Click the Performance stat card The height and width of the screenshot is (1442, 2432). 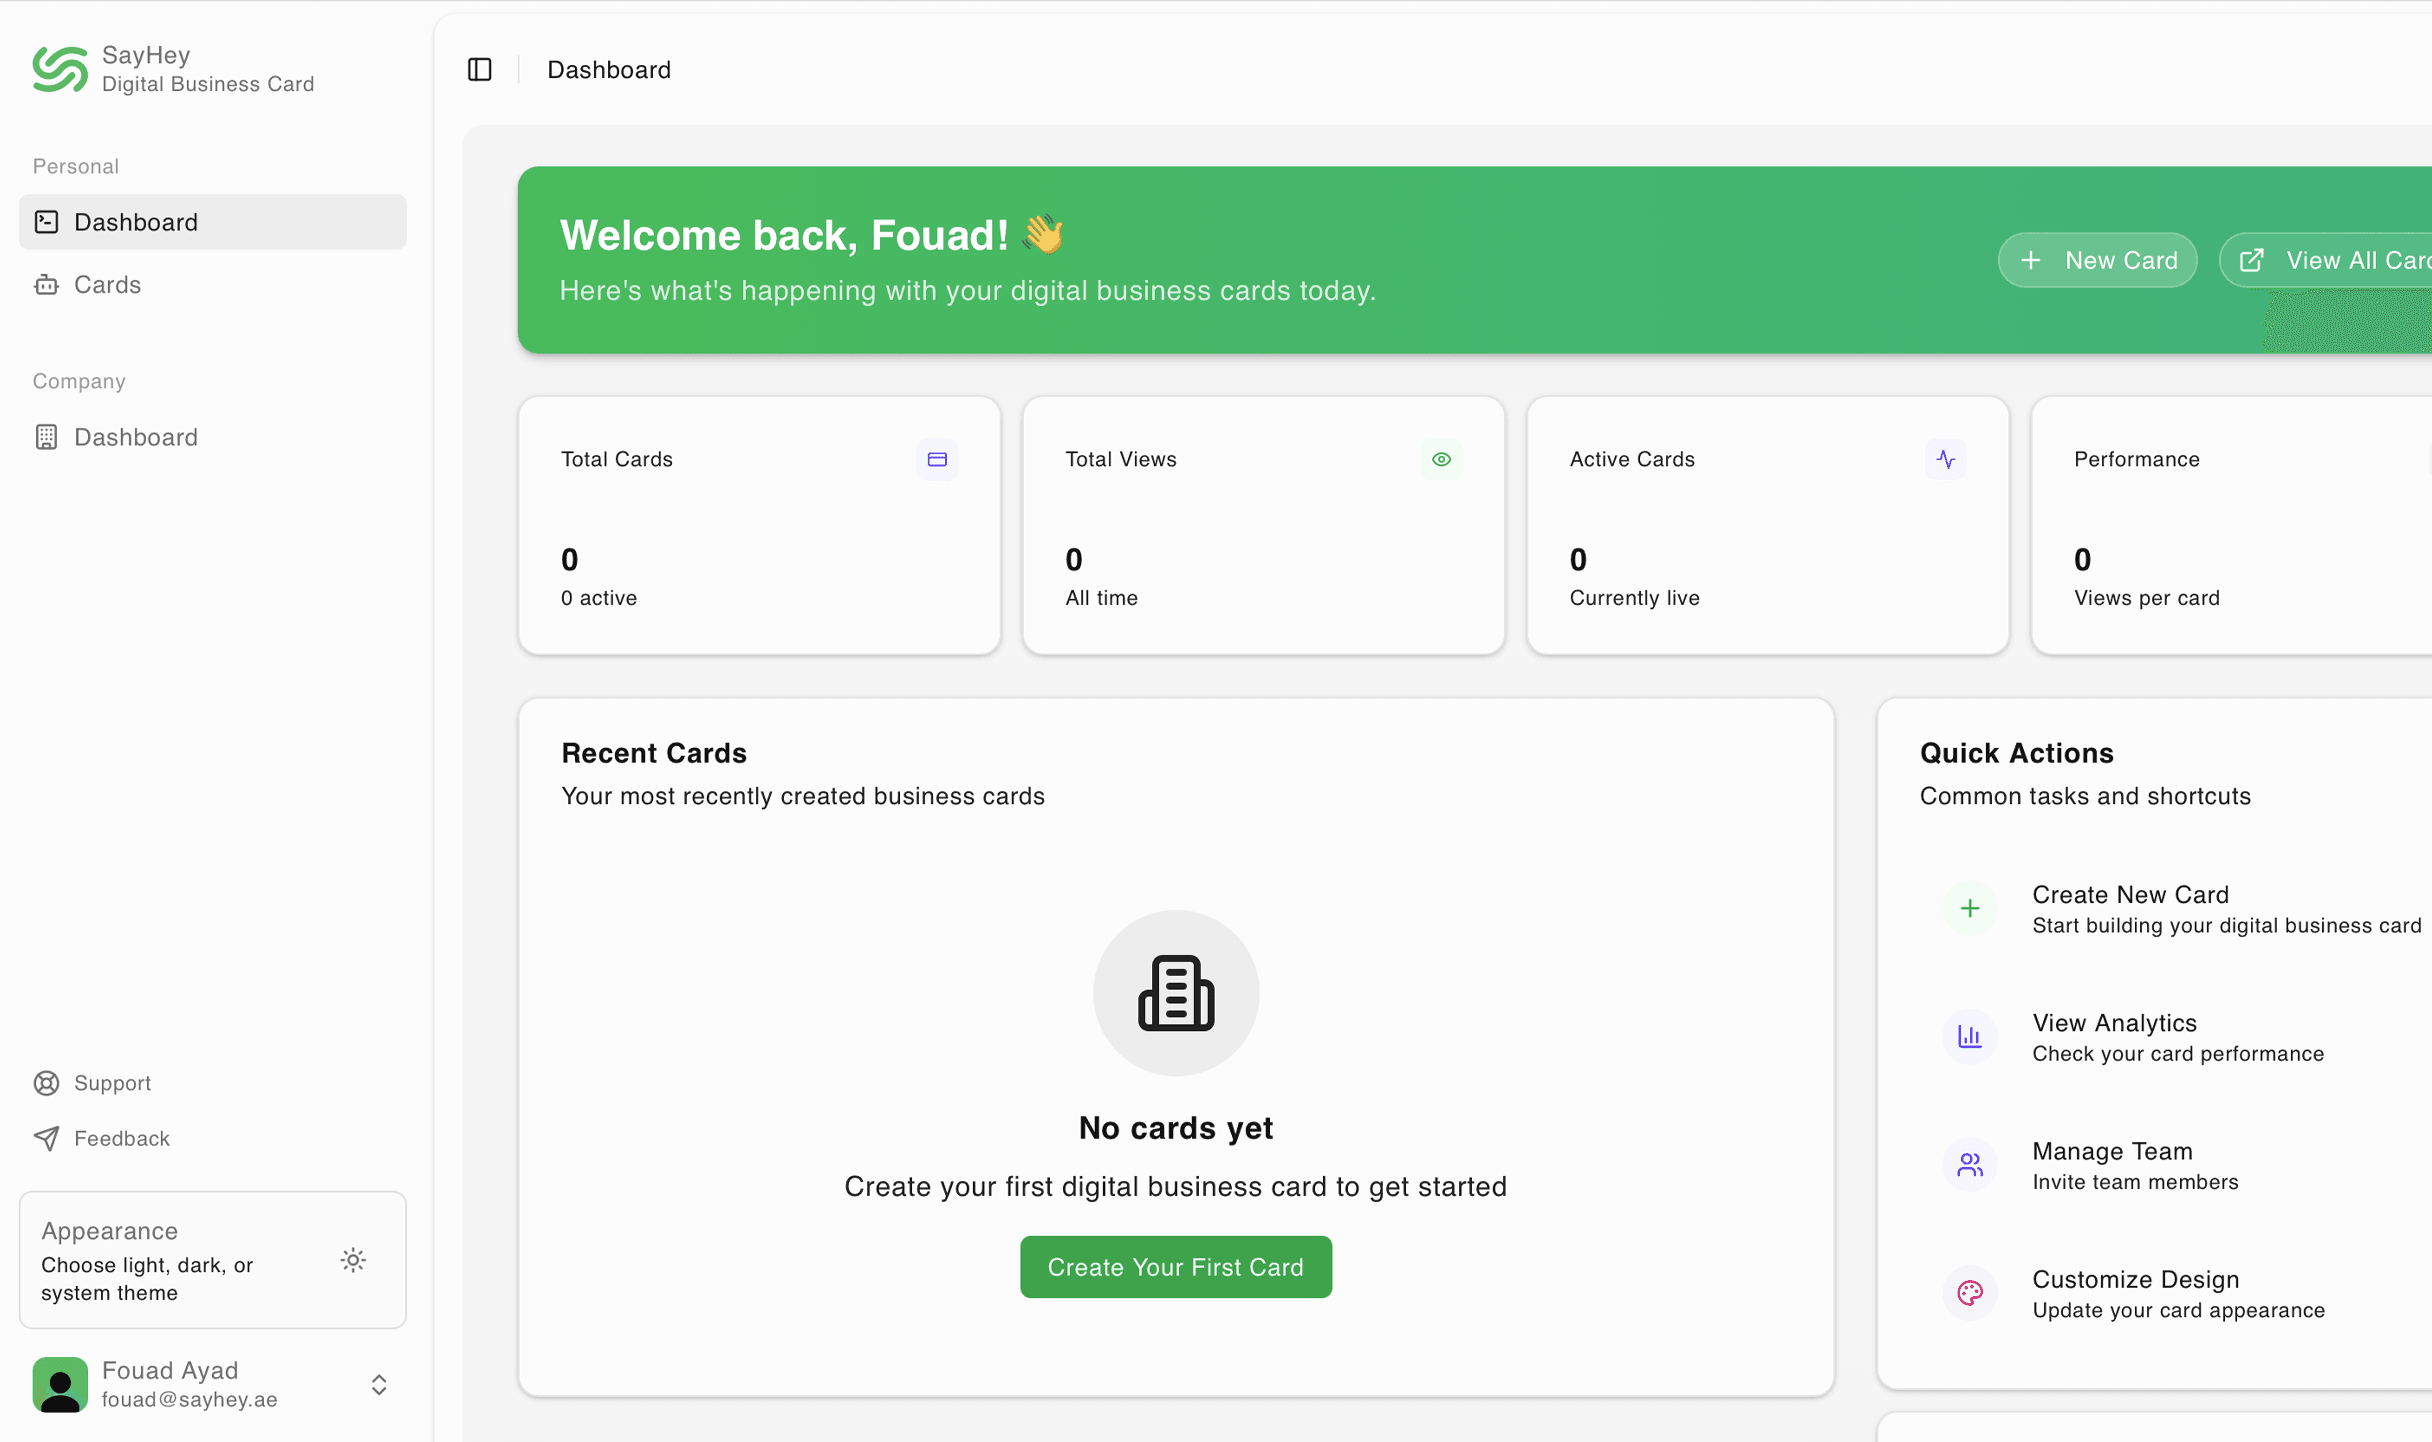click(2232, 525)
